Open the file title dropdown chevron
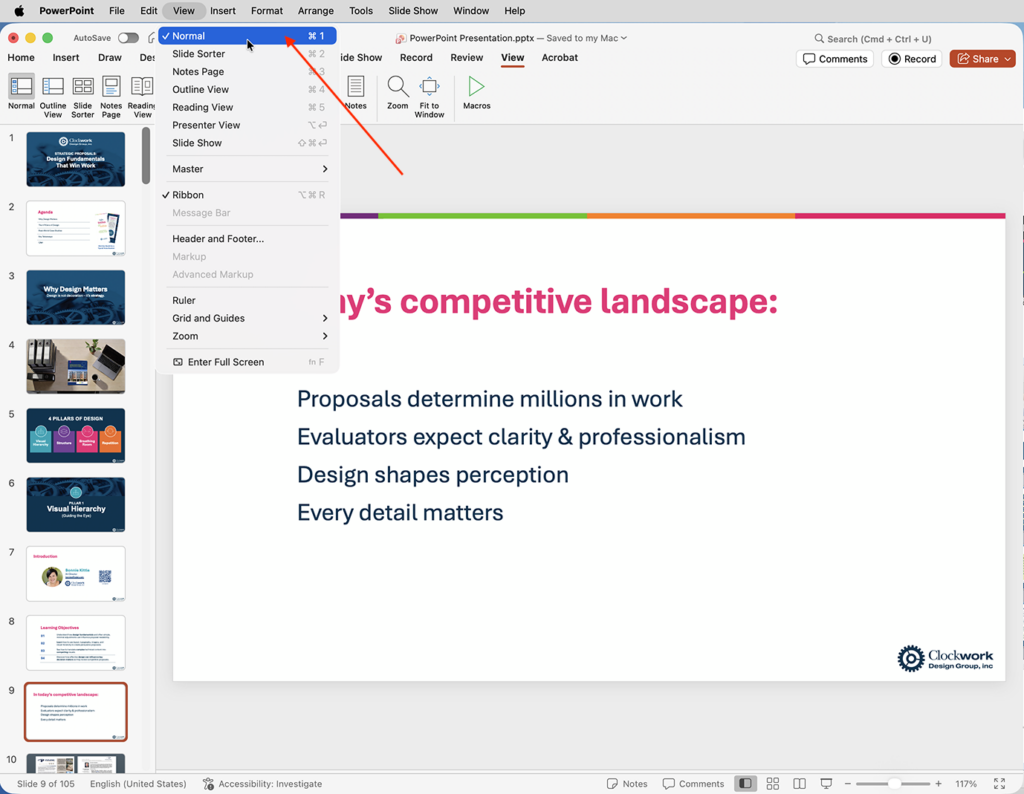 click(624, 38)
